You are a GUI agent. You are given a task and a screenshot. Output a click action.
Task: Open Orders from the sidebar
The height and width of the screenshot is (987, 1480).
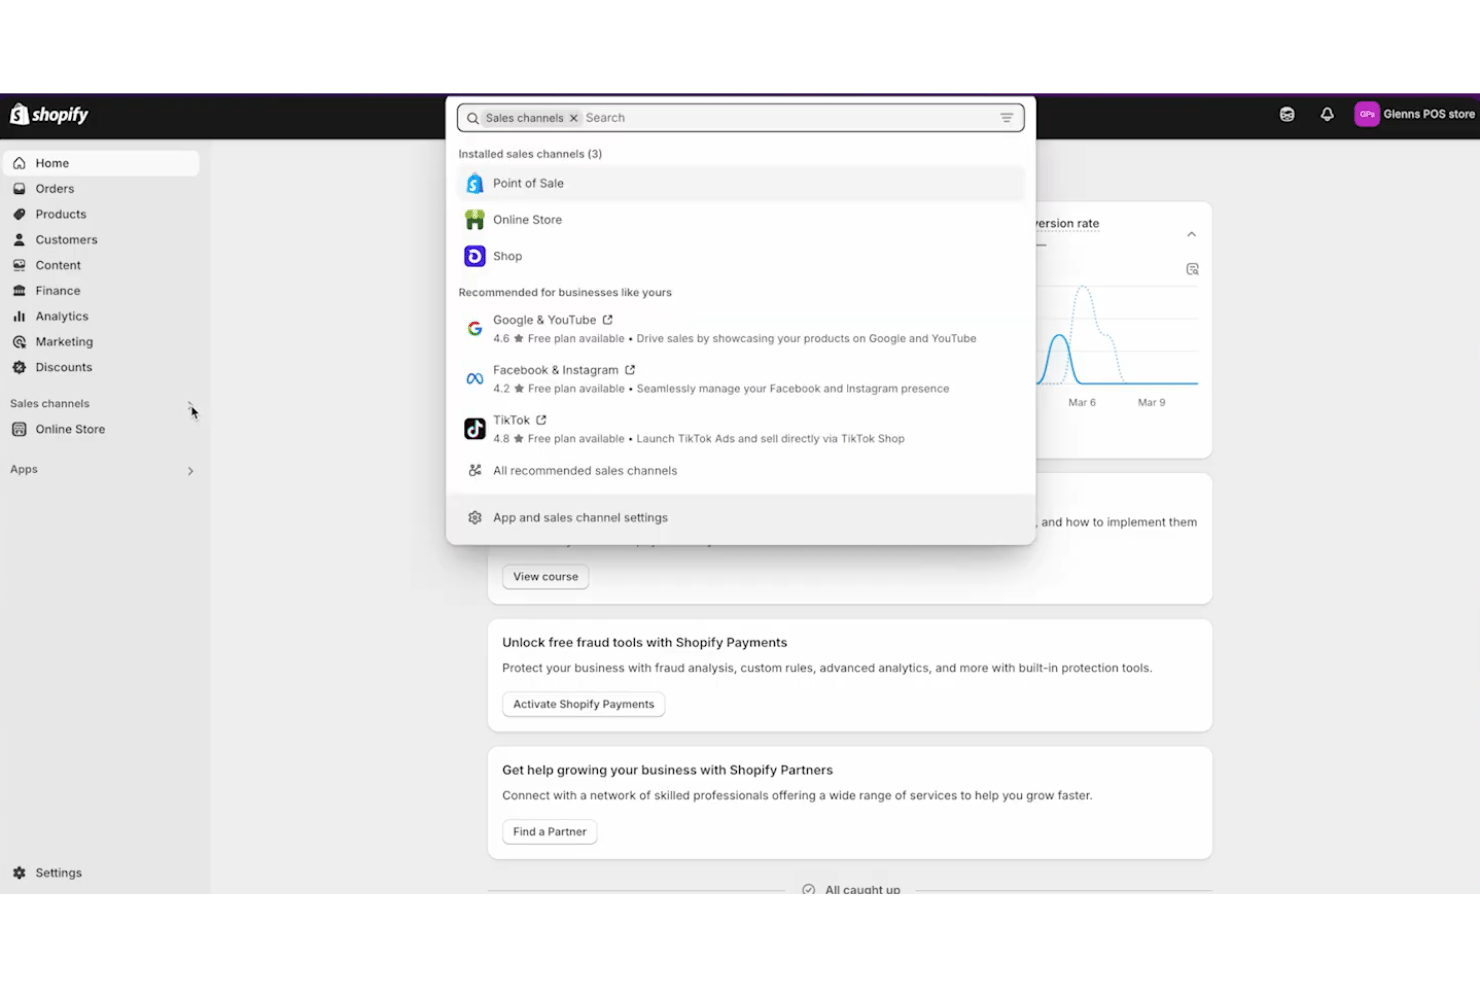(101, 189)
